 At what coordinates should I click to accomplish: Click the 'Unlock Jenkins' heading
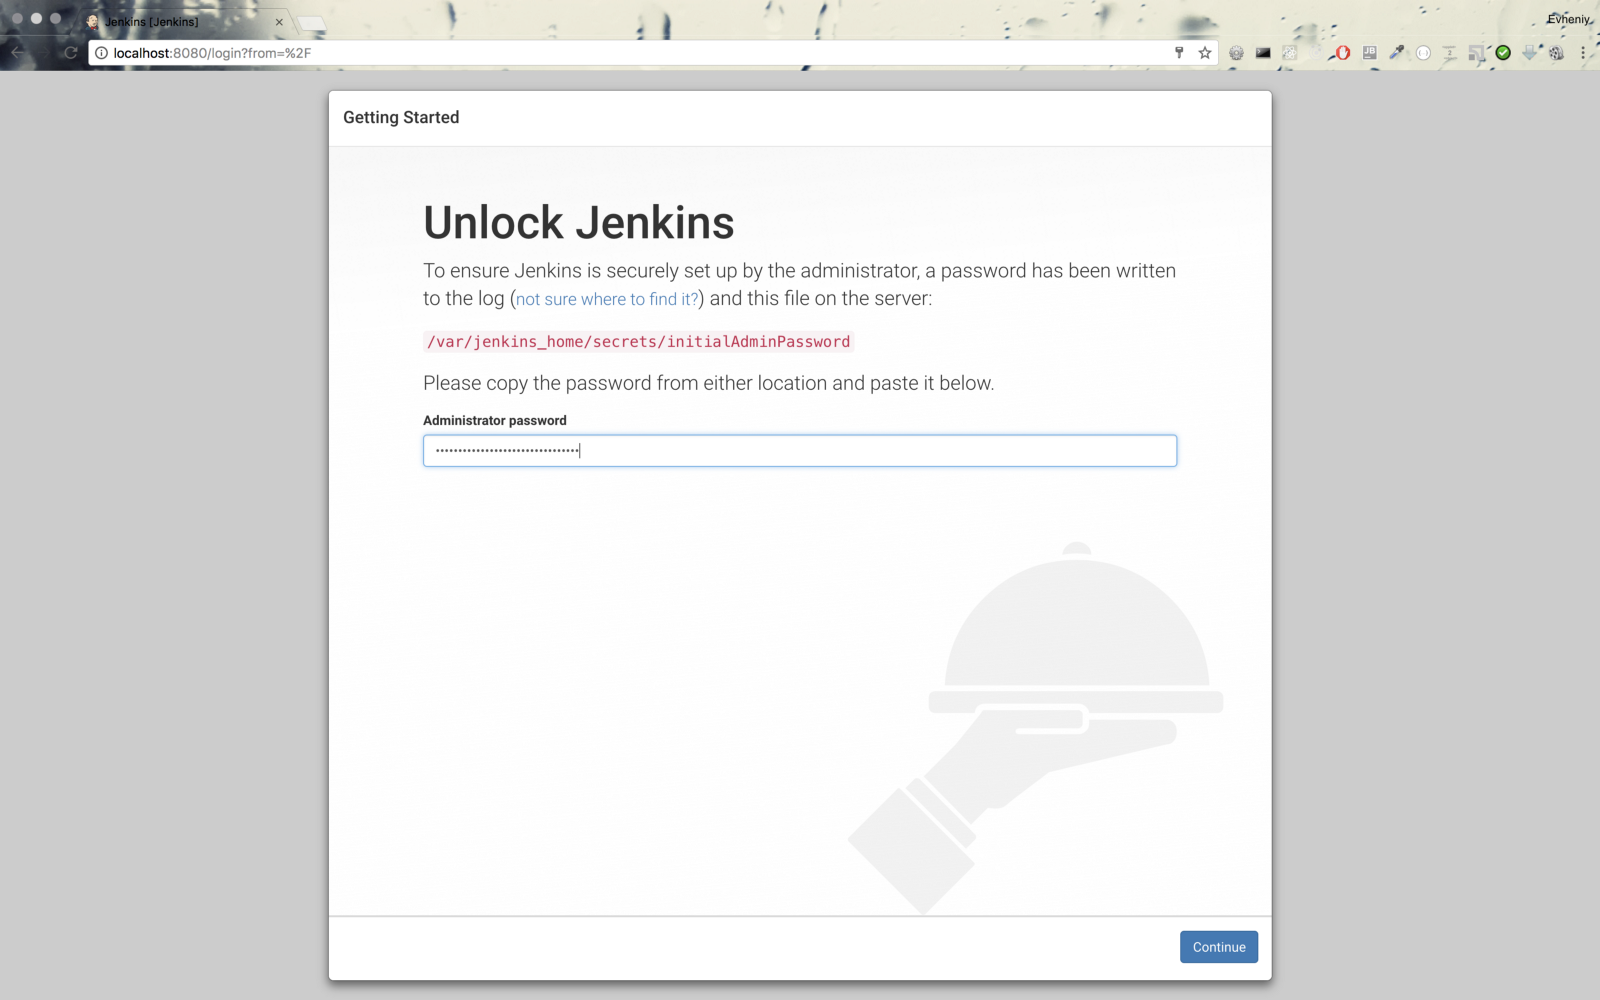point(579,222)
